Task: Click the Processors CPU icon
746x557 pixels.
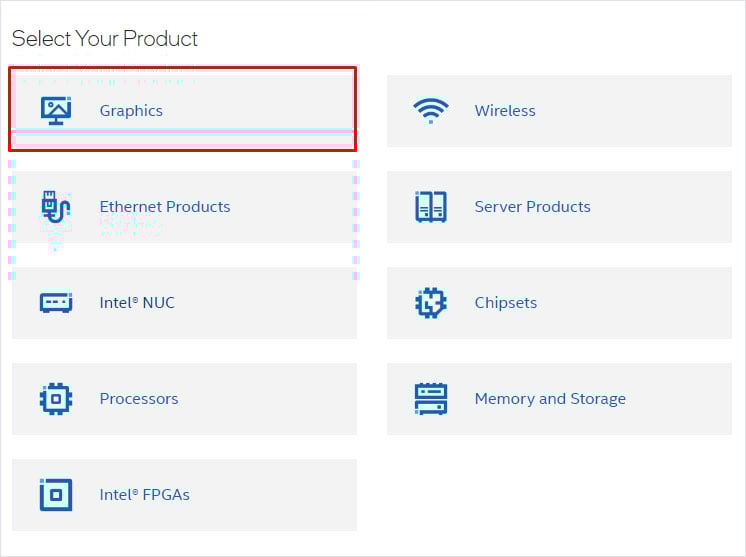Action: click(56, 398)
